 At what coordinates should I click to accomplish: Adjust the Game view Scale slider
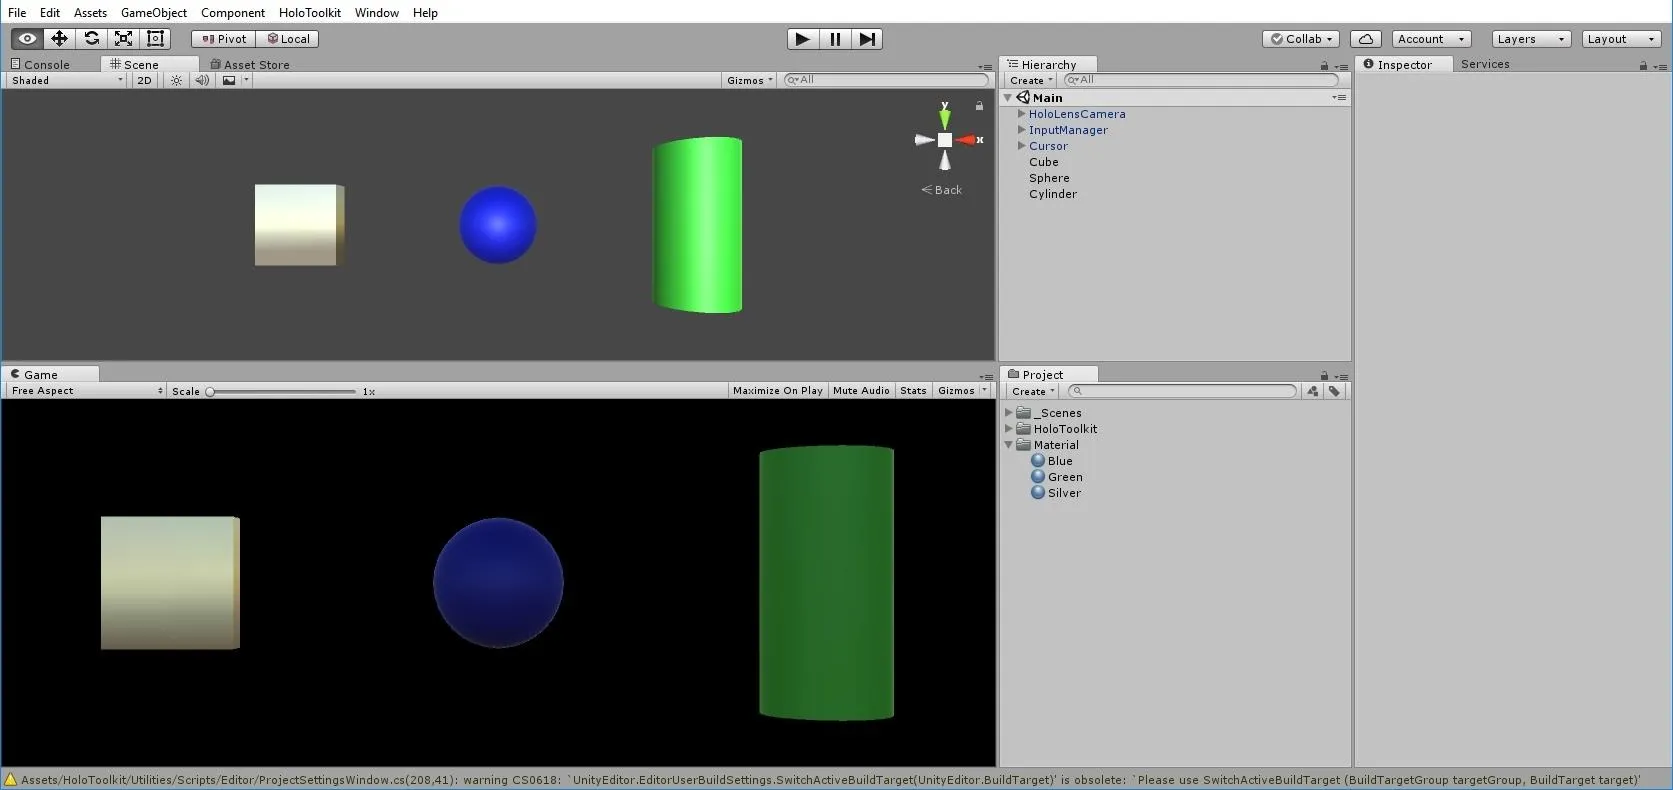tap(282, 391)
